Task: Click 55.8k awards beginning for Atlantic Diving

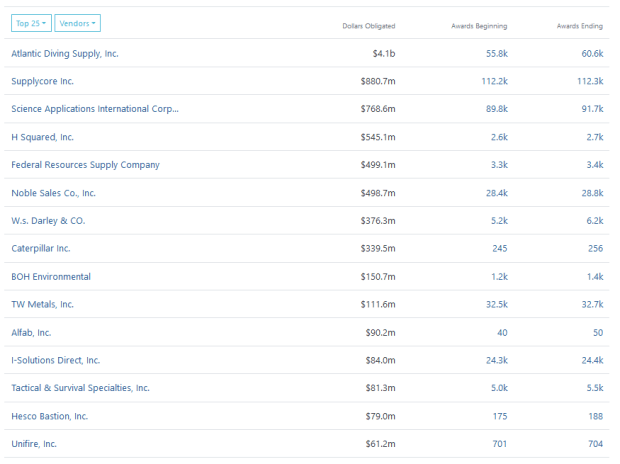Action: tap(496, 53)
